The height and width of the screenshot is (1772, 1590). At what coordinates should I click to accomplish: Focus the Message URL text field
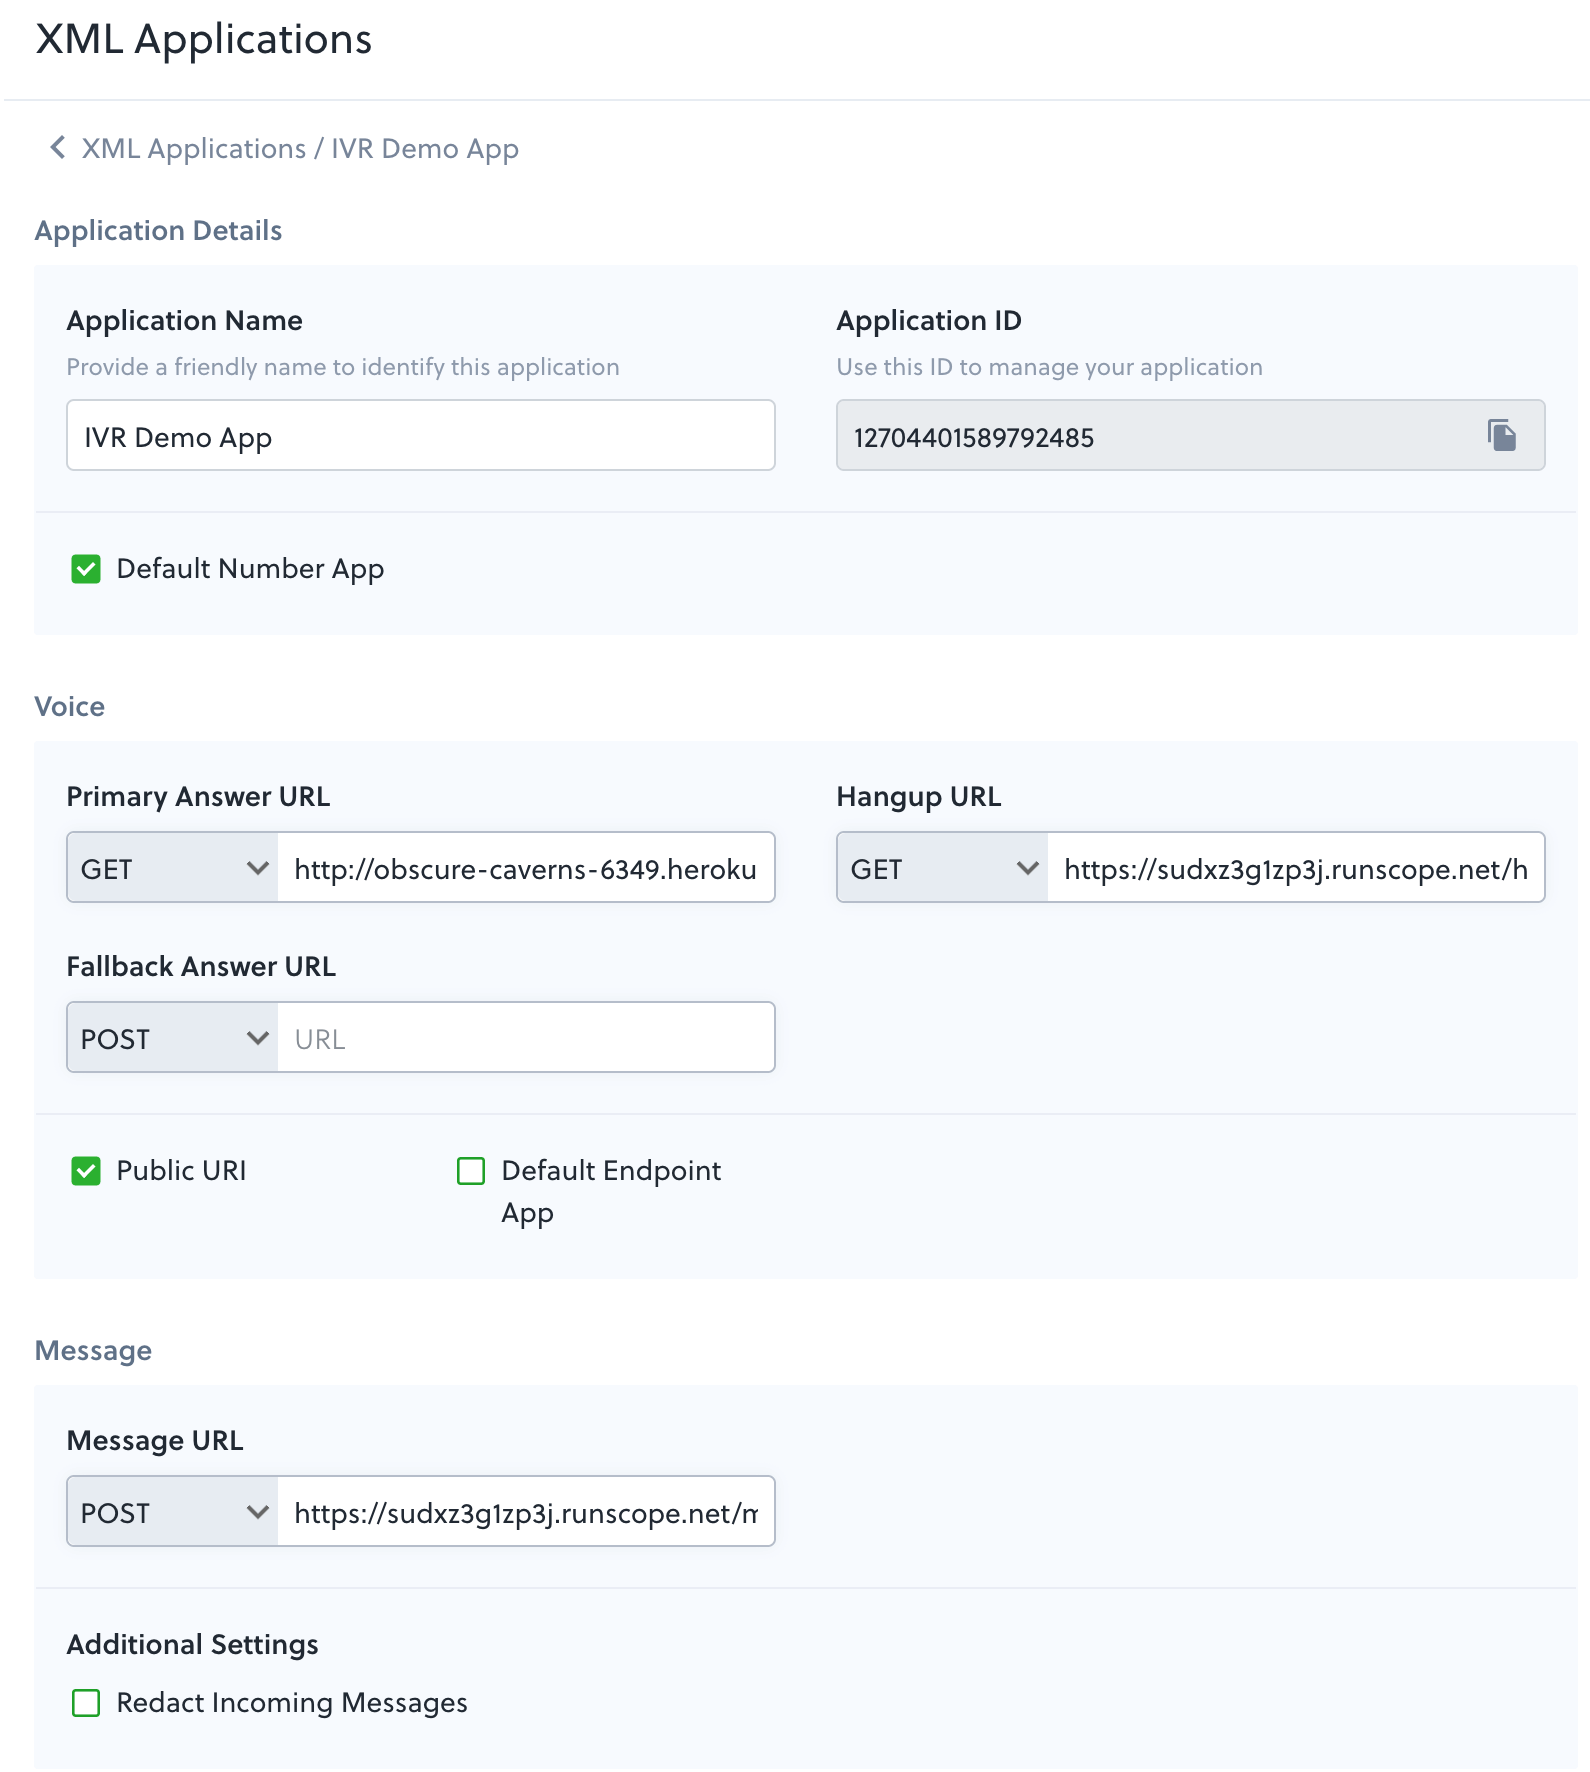click(x=525, y=1512)
